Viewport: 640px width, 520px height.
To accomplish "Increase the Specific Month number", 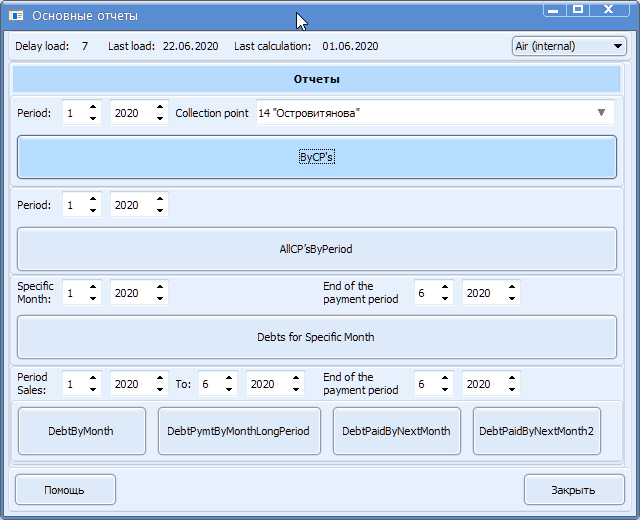I will pos(93,288).
